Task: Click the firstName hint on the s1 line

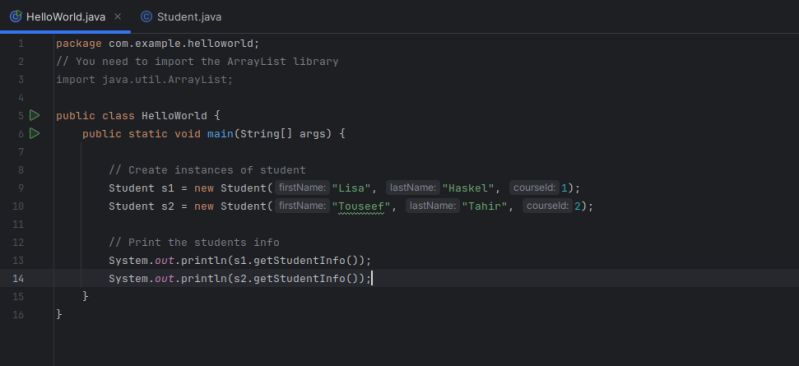Action: [302, 188]
